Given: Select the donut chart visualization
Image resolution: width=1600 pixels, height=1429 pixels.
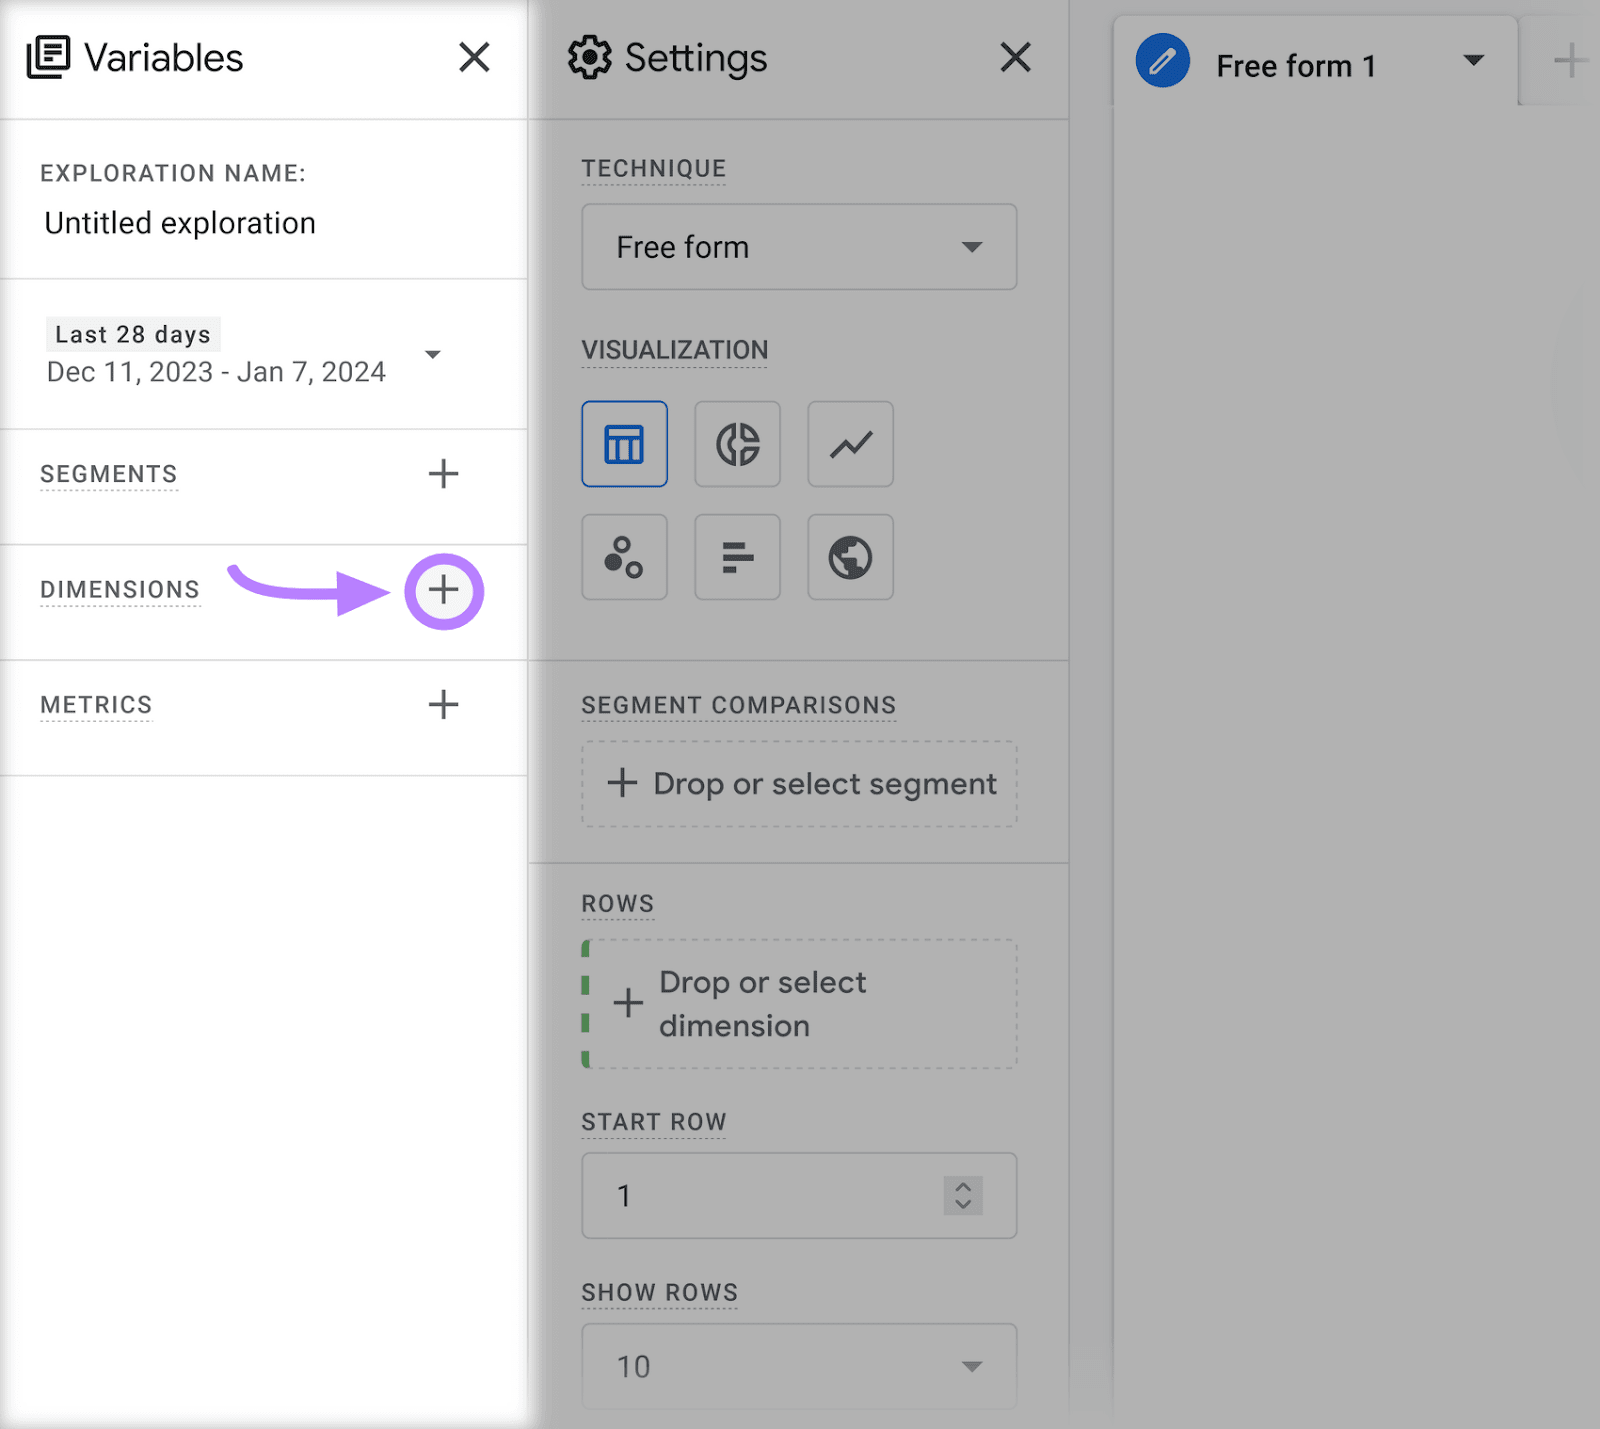Looking at the screenshot, I should (x=737, y=444).
